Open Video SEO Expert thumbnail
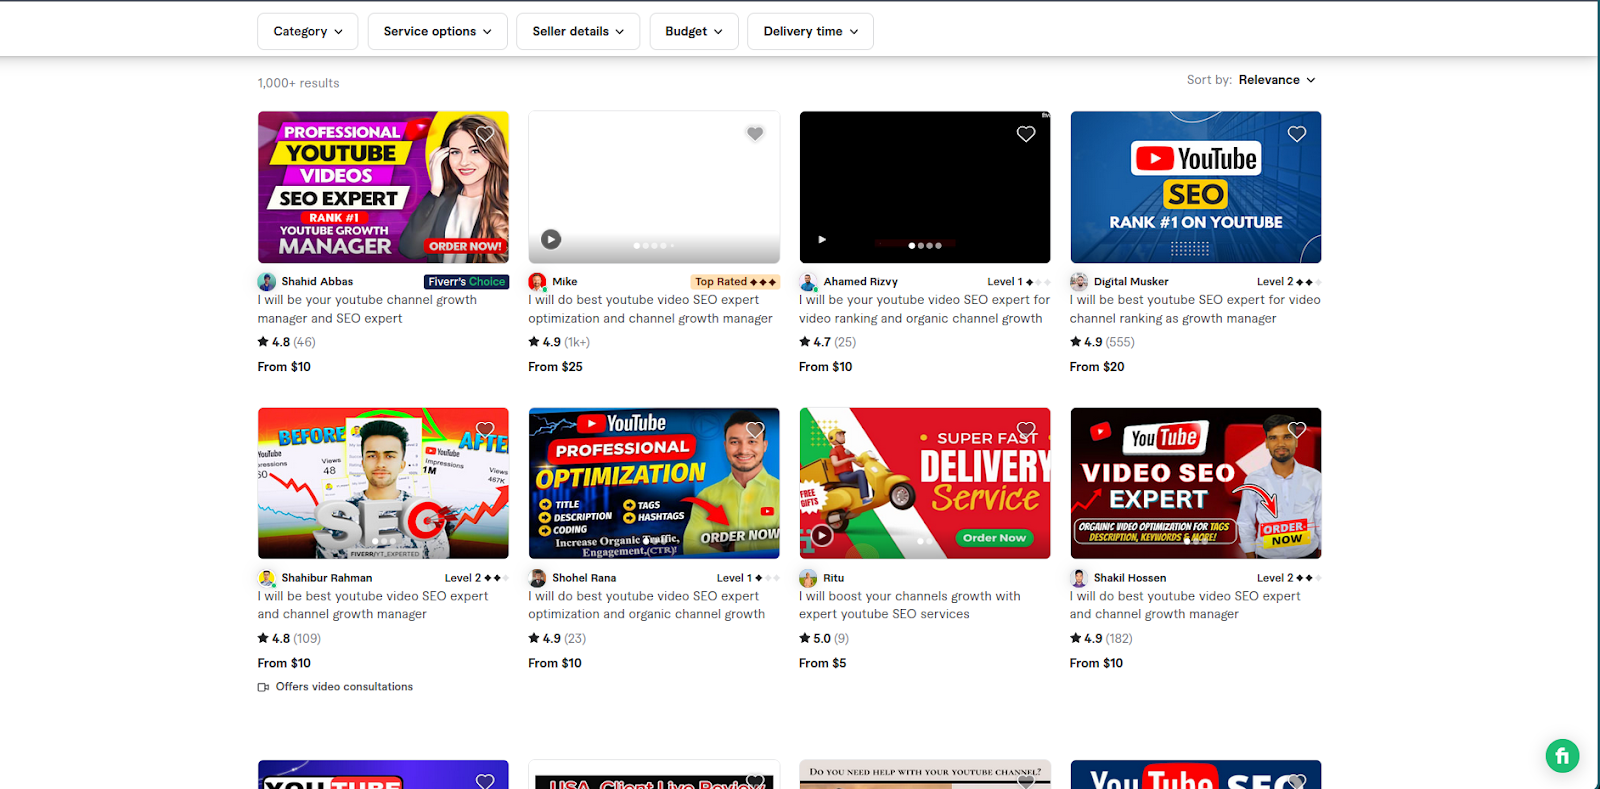The width and height of the screenshot is (1600, 789). pyautogui.click(x=1195, y=483)
